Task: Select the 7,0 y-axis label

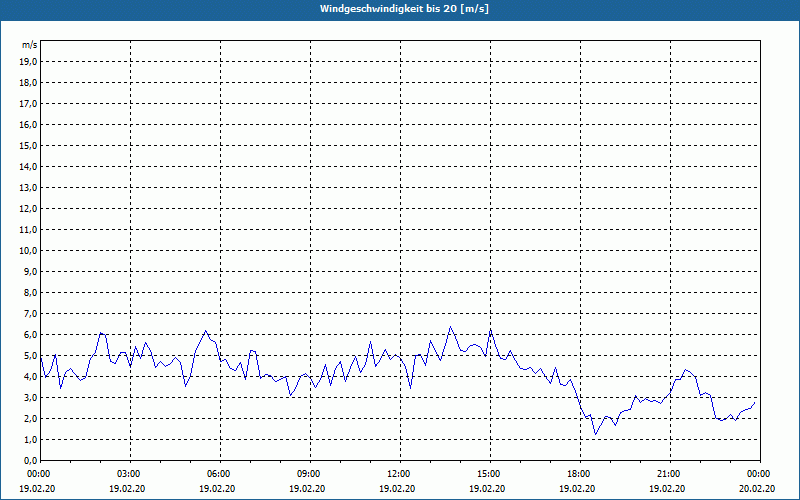Action: [30, 313]
